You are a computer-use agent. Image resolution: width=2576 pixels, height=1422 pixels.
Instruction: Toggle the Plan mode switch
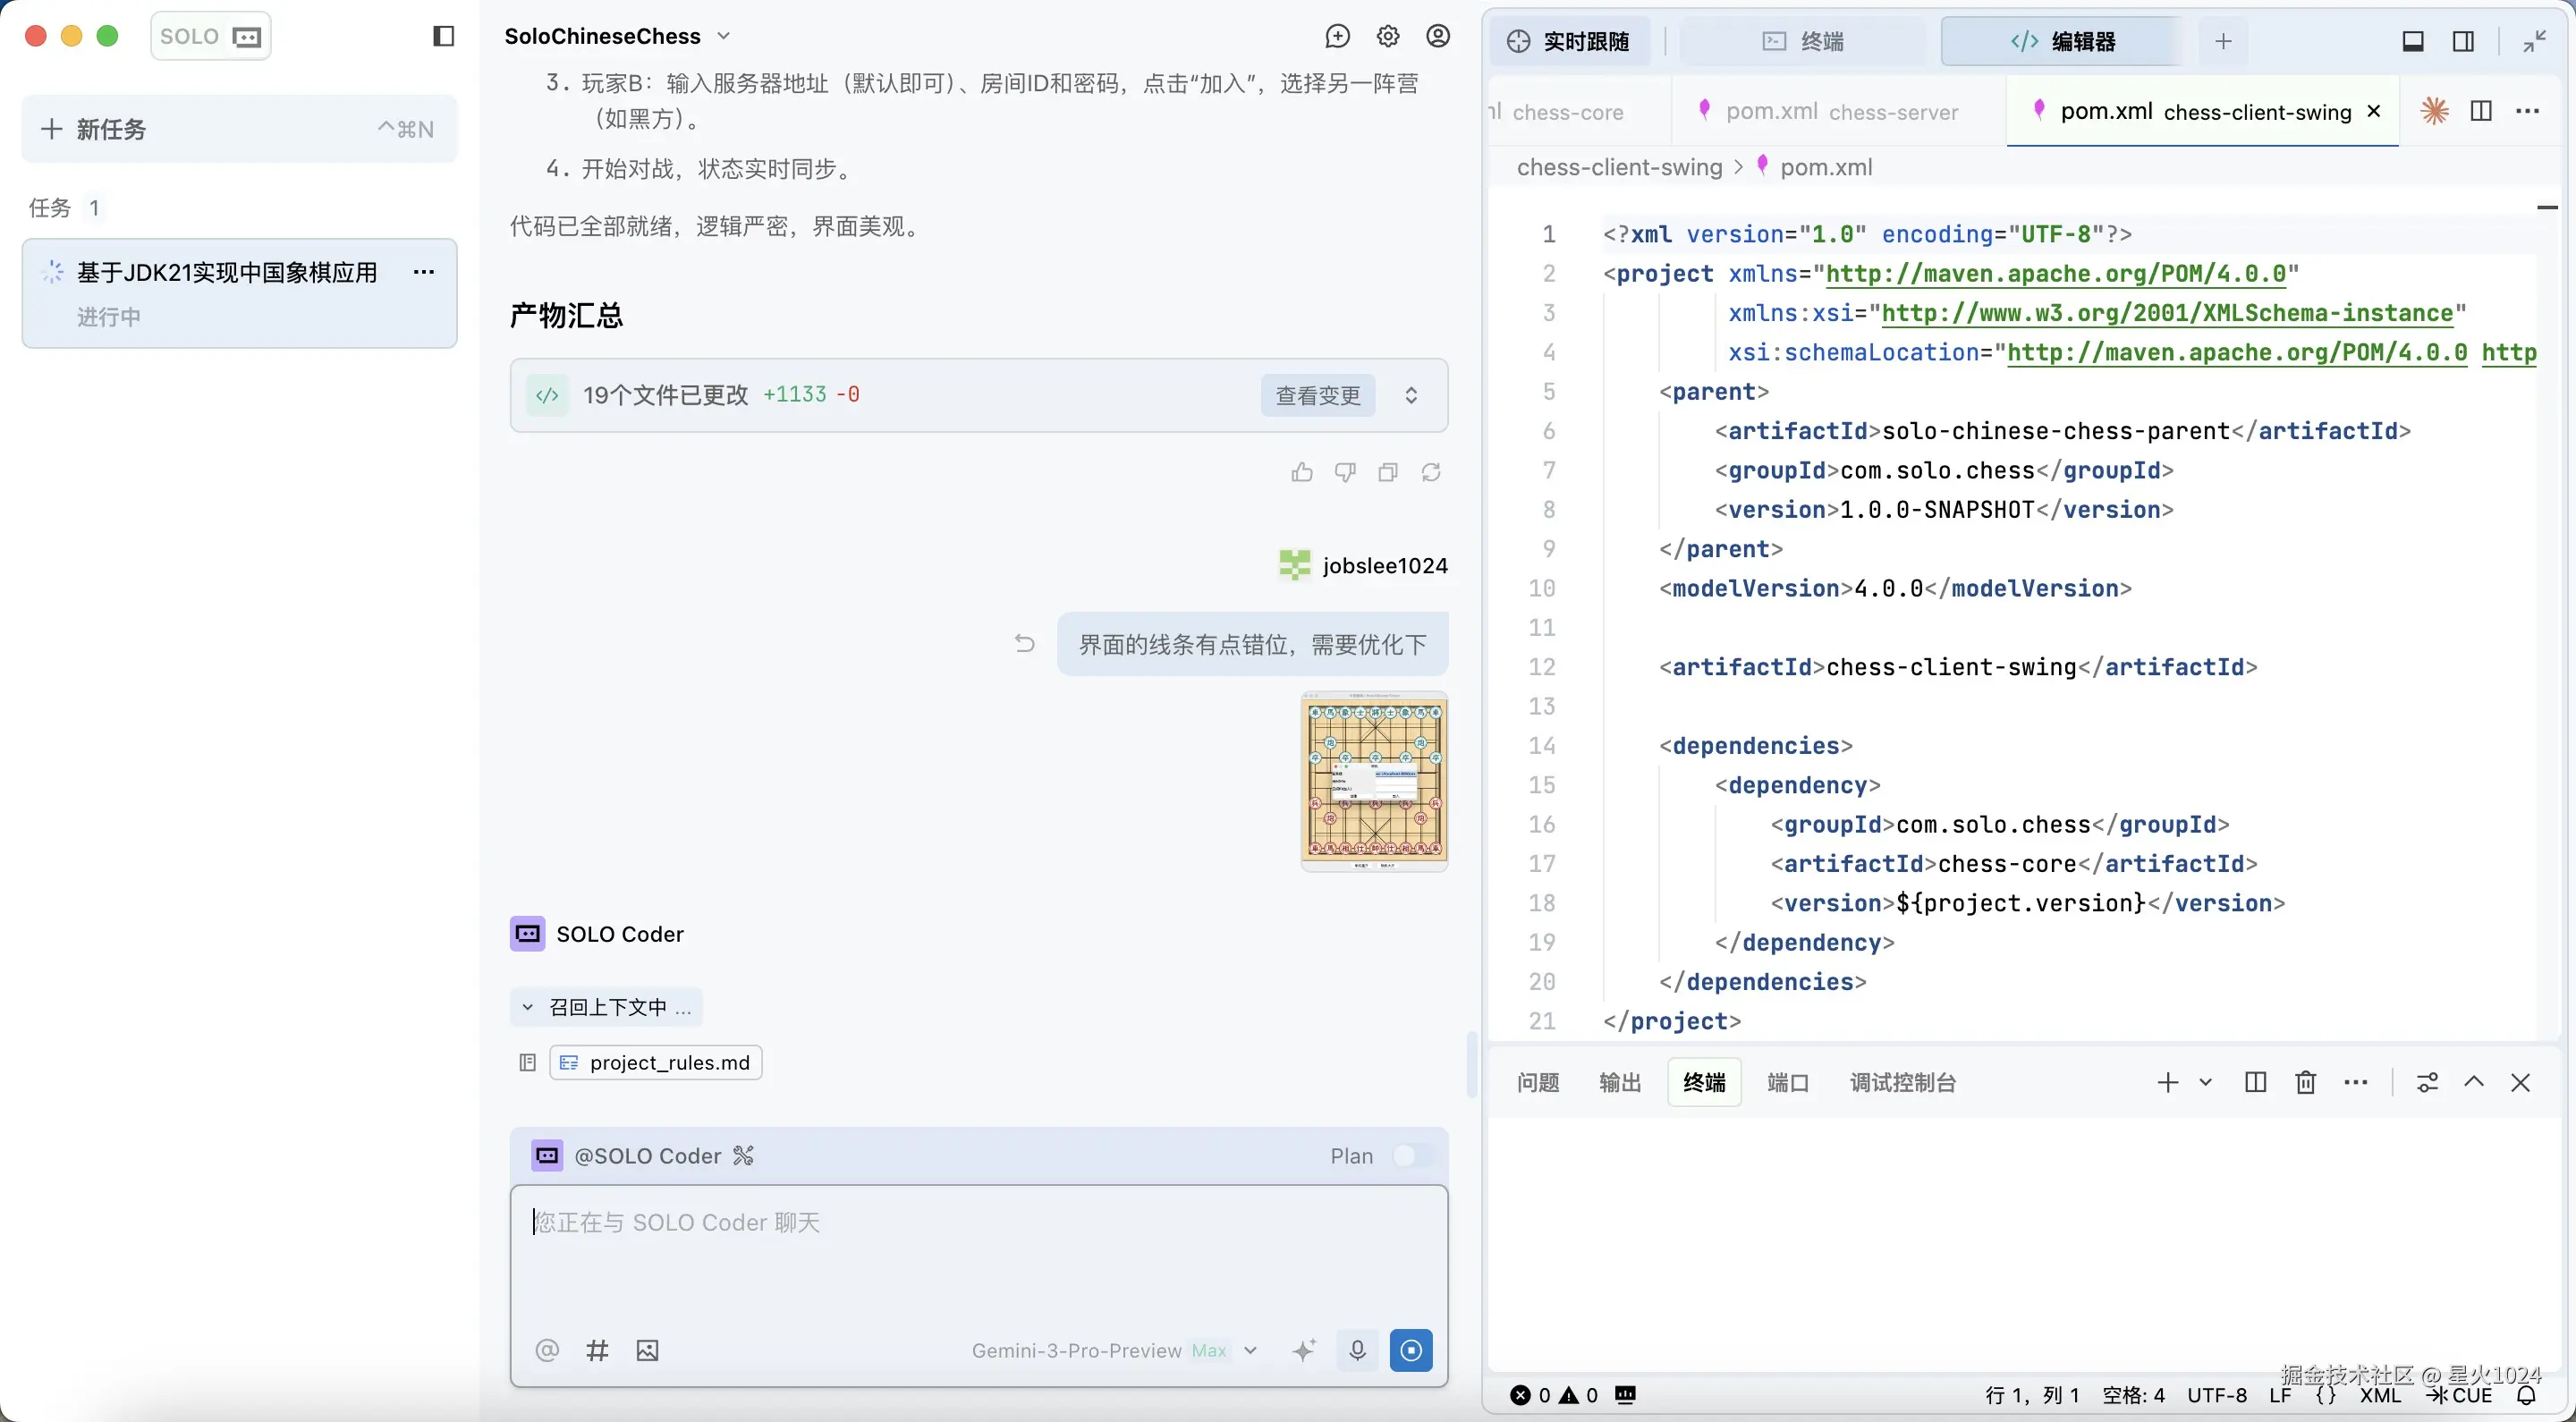[1412, 1156]
